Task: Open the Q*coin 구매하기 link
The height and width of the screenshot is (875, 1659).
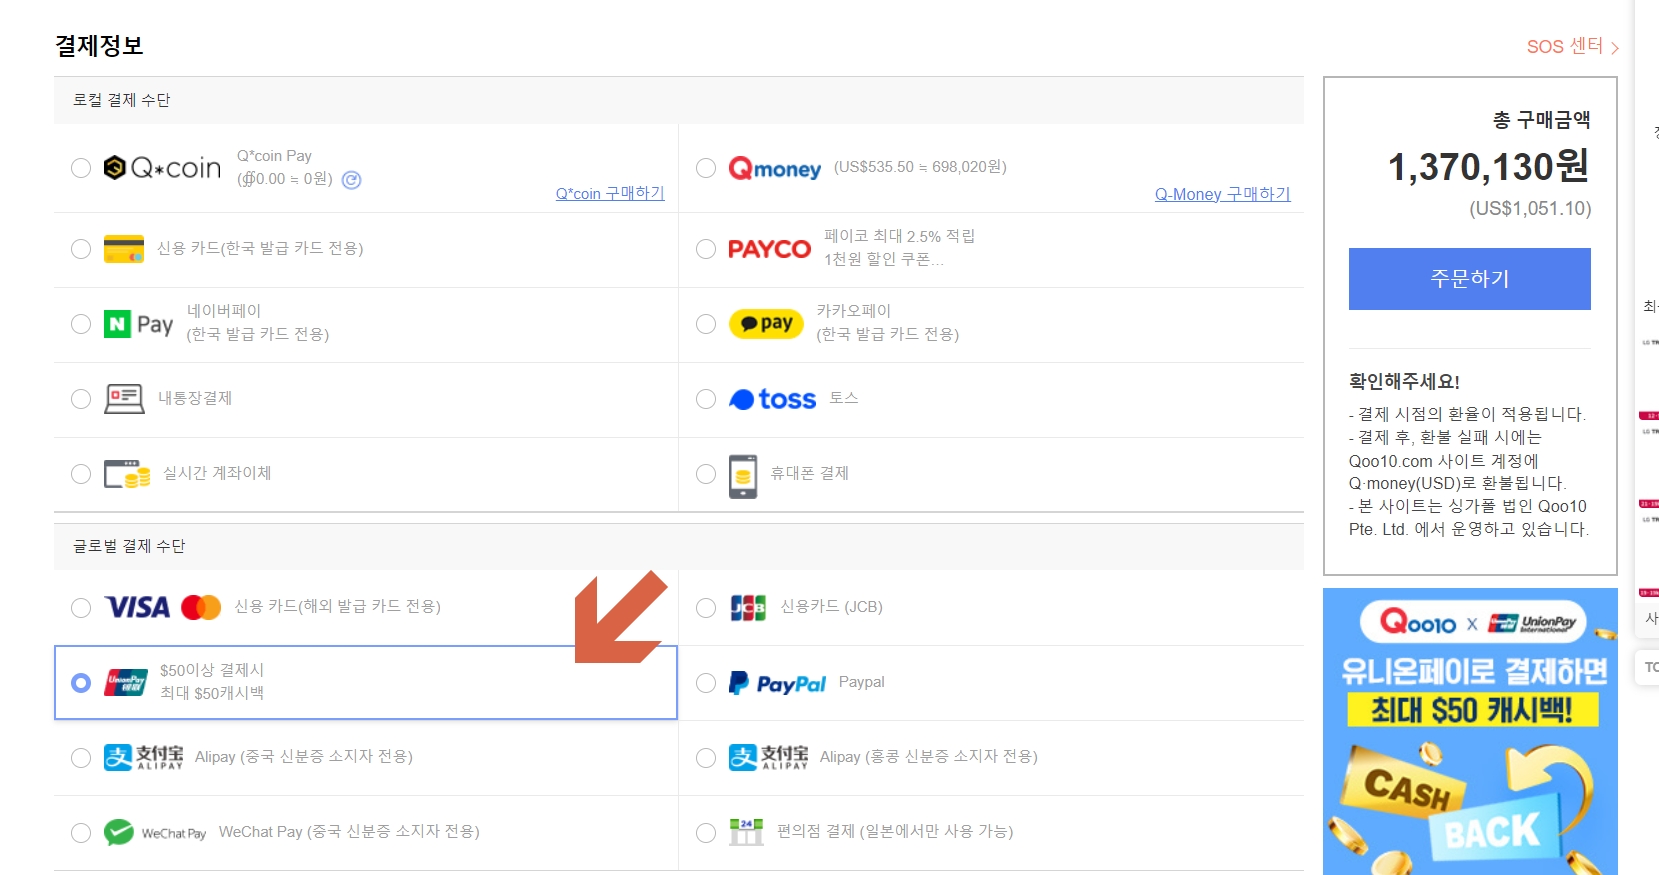Action: click(x=610, y=193)
